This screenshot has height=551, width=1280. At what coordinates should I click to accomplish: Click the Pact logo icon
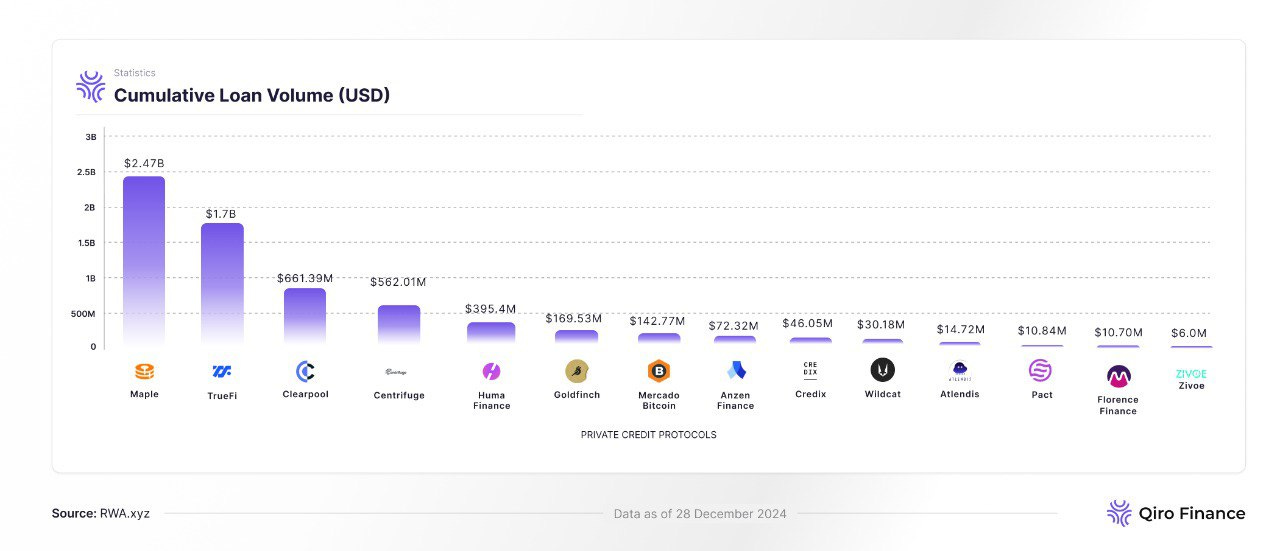(1040, 371)
